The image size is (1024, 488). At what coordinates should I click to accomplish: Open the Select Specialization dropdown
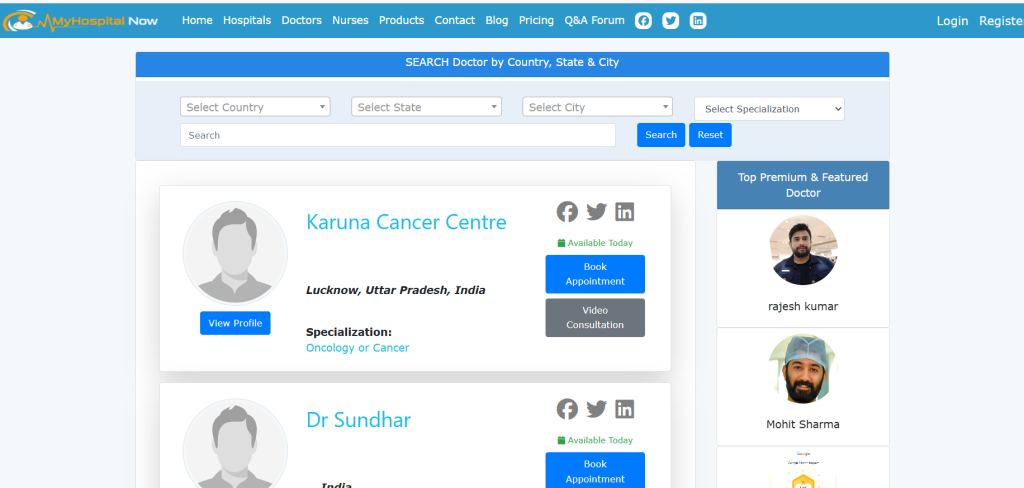pyautogui.click(x=769, y=109)
